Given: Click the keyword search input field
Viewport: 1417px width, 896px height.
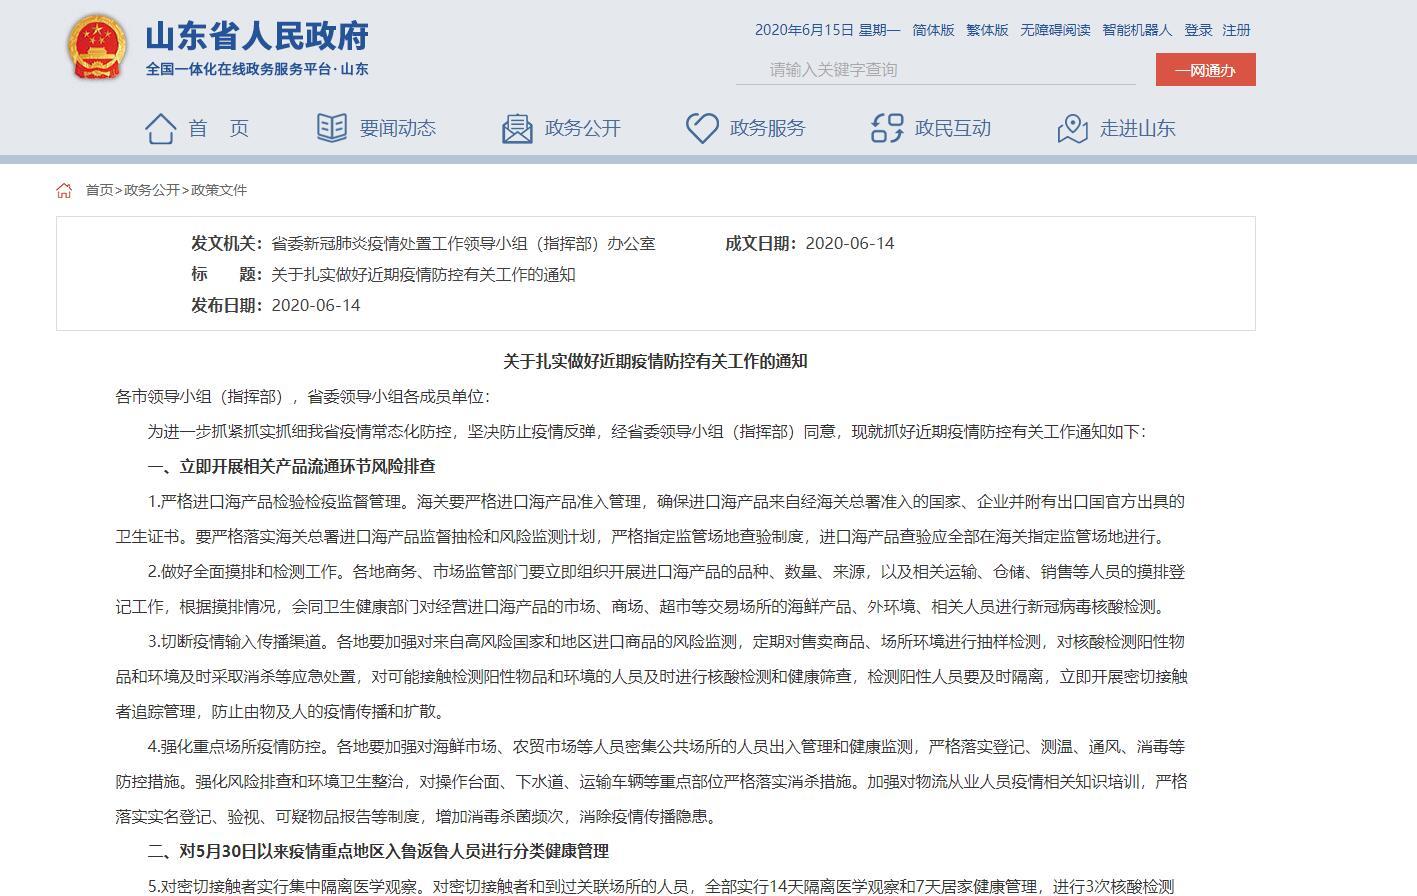Looking at the screenshot, I should point(936,69).
